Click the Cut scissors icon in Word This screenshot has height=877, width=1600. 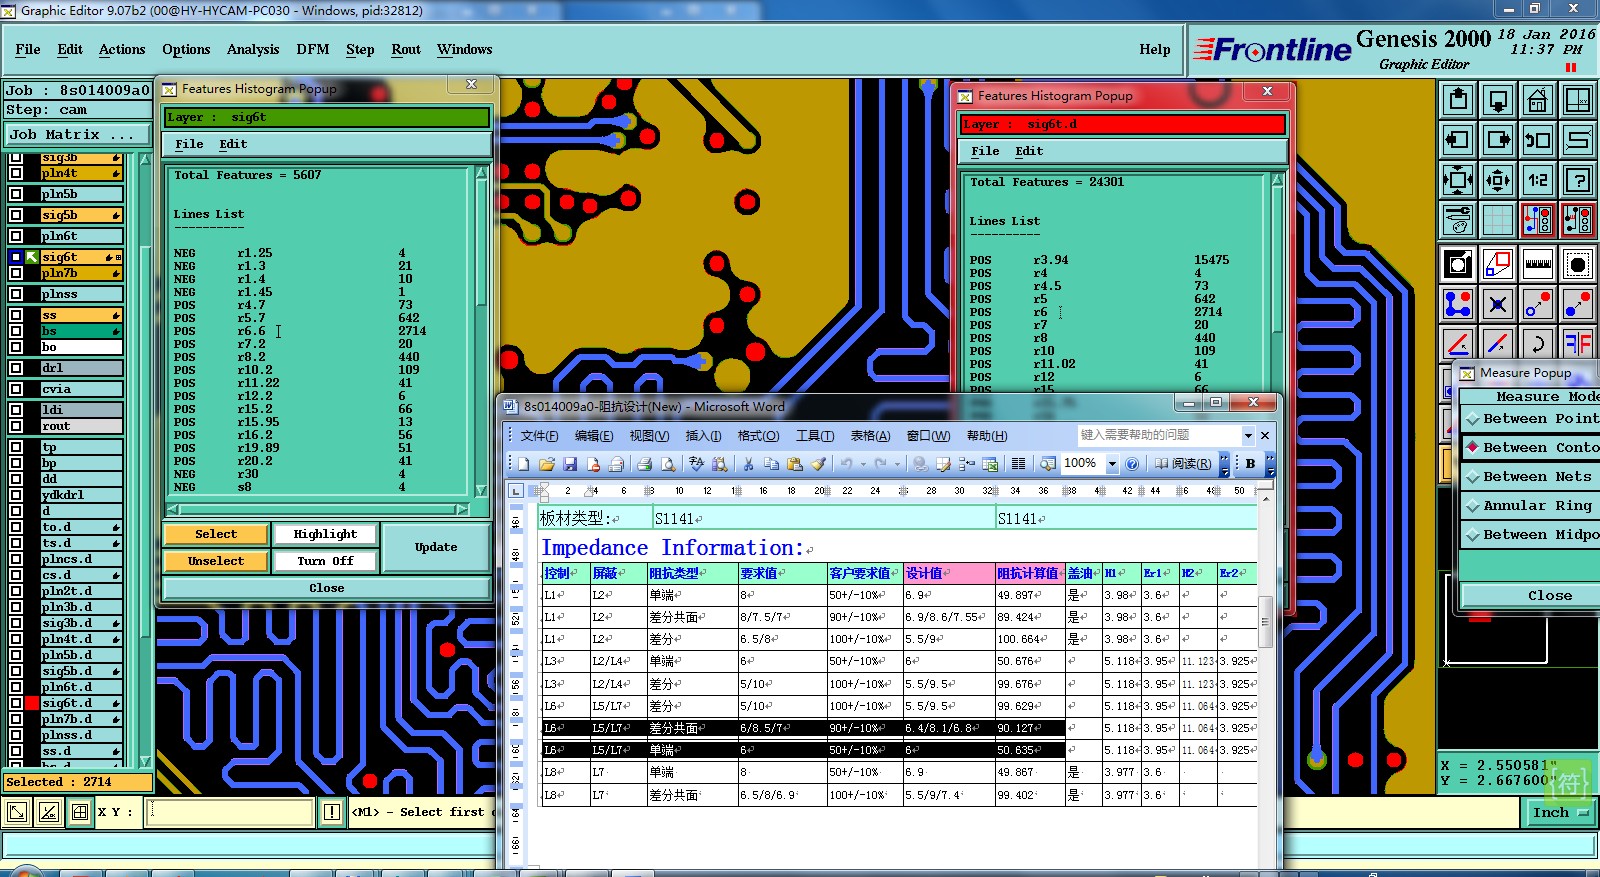pos(747,464)
